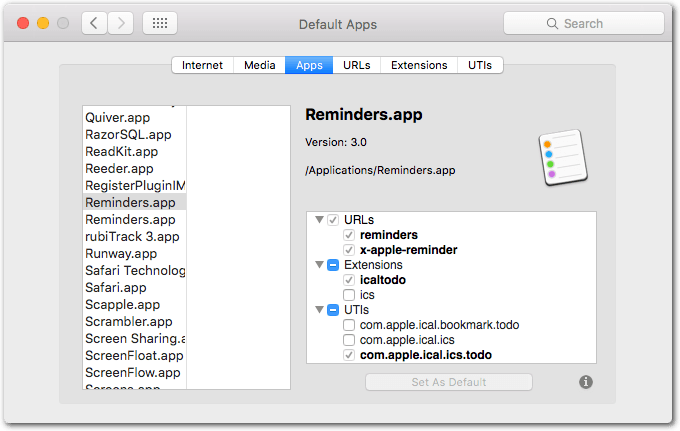680x431 pixels.
Task: Minimize the window with yellow button
Action: 43,23
